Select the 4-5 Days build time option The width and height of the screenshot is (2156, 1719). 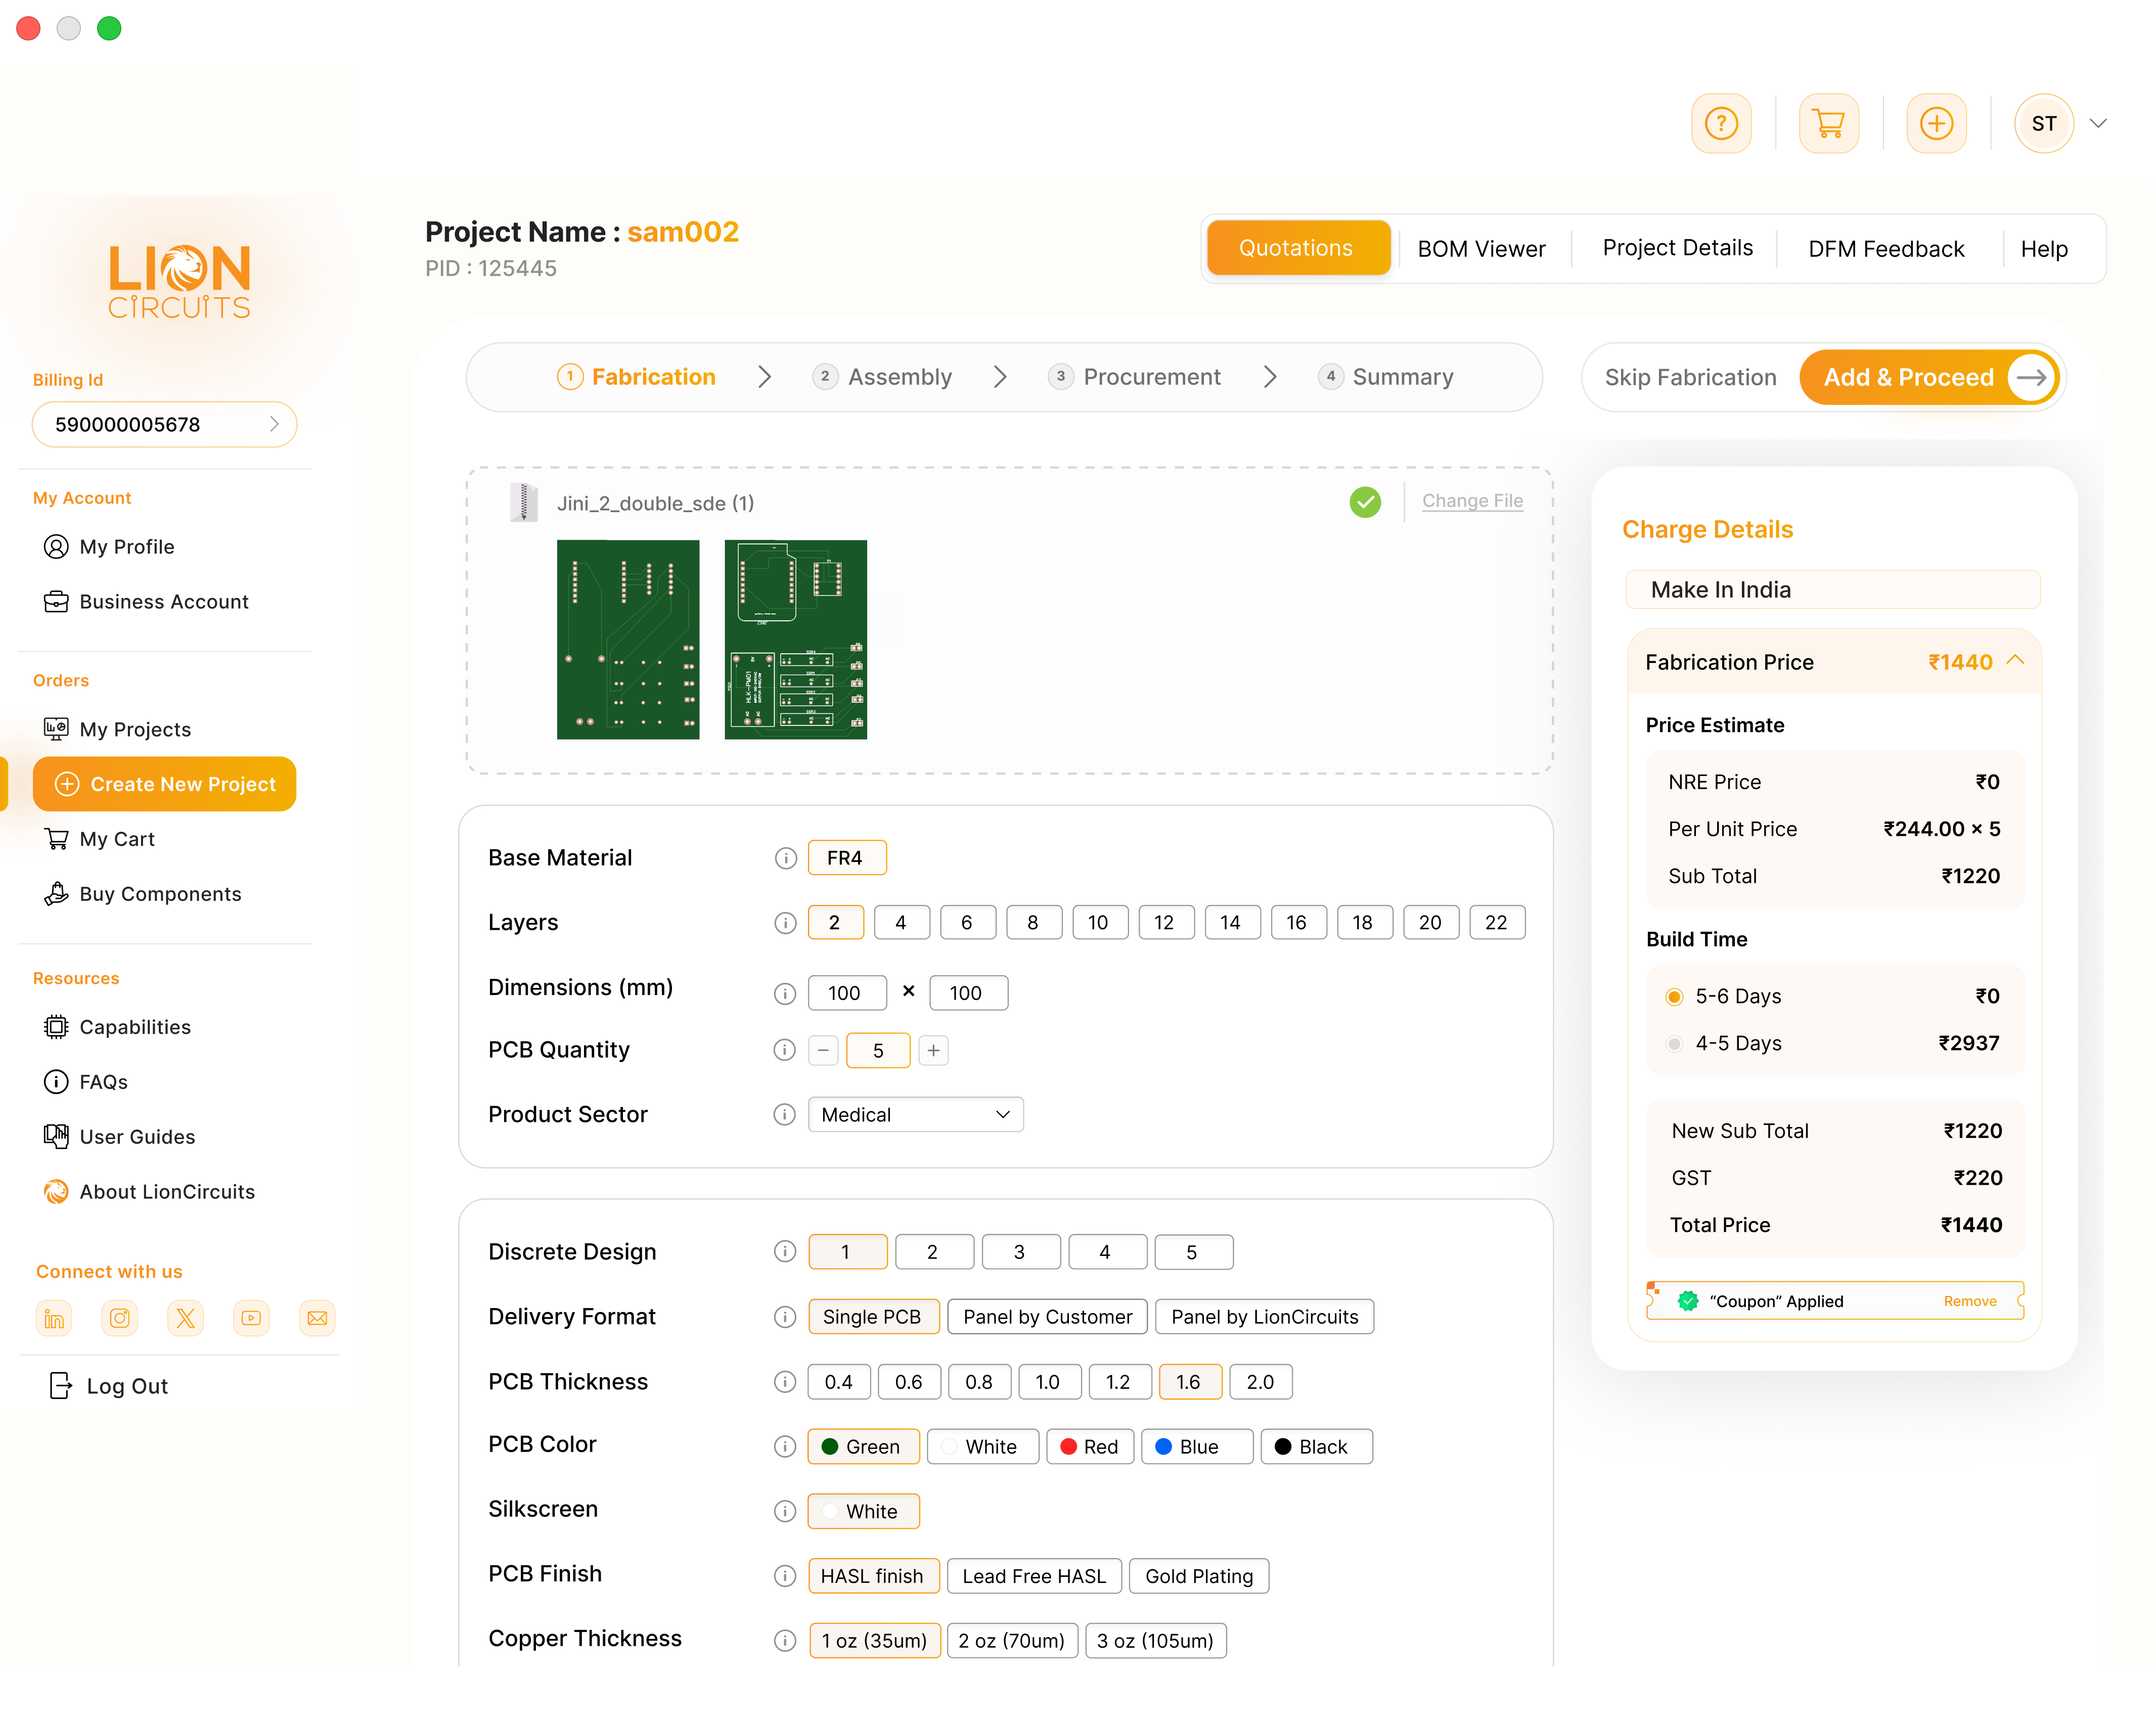click(x=1674, y=1043)
